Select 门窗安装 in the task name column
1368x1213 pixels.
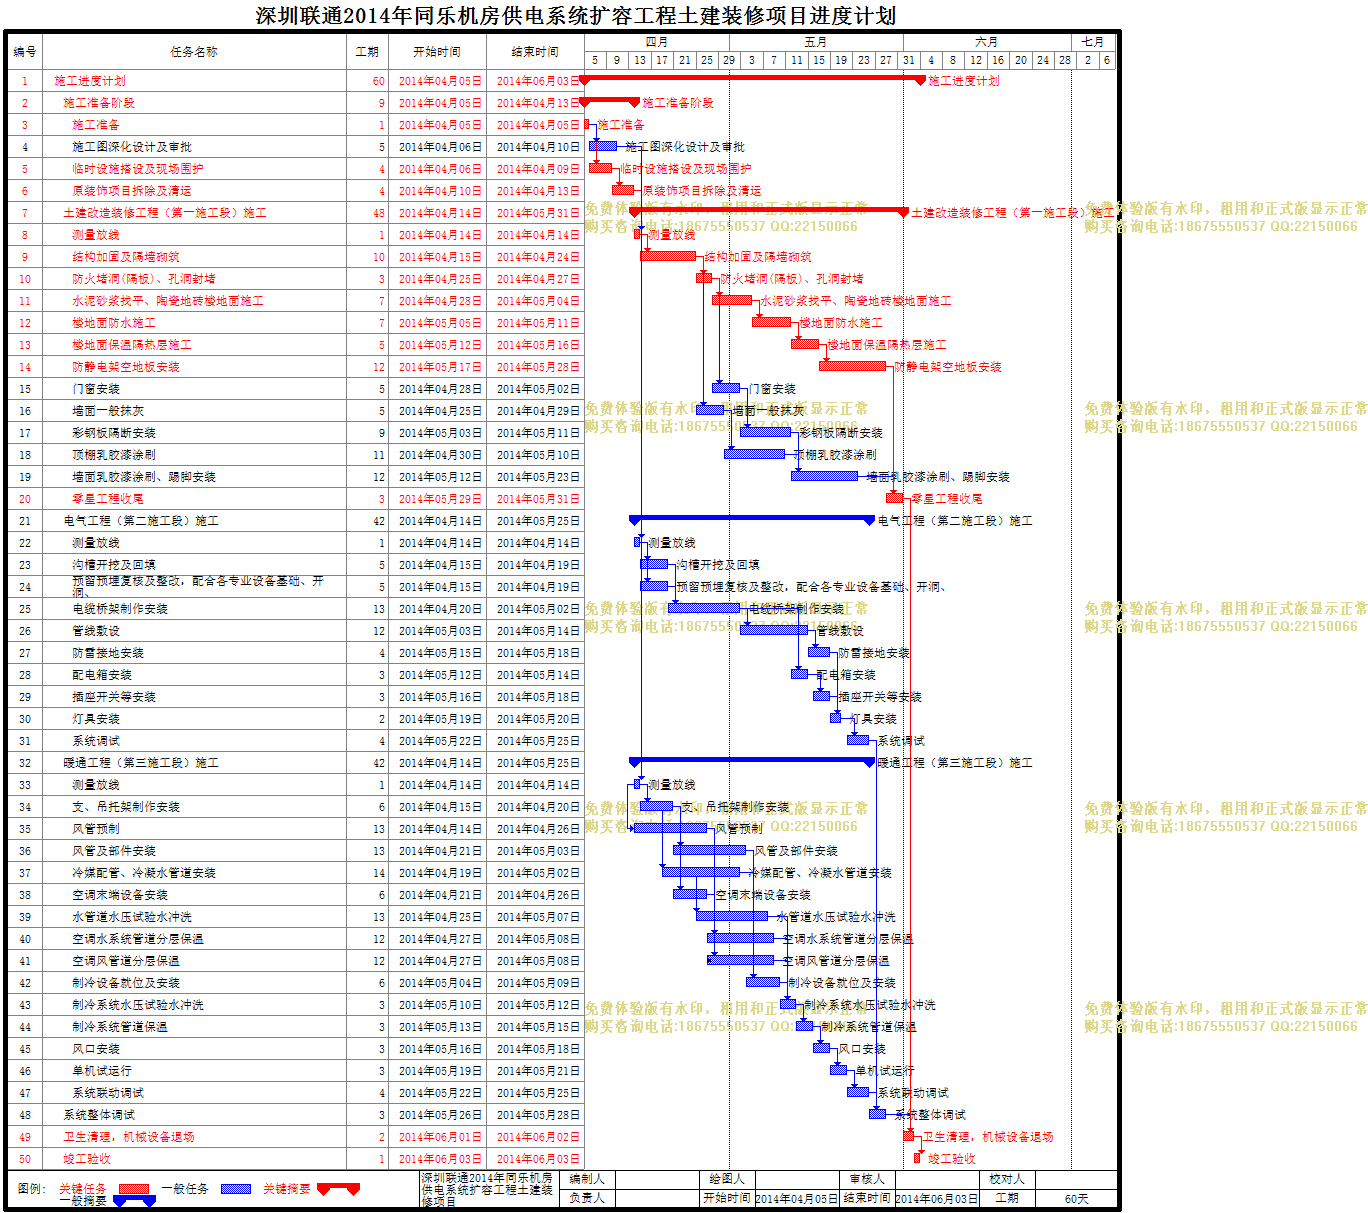(x=96, y=389)
